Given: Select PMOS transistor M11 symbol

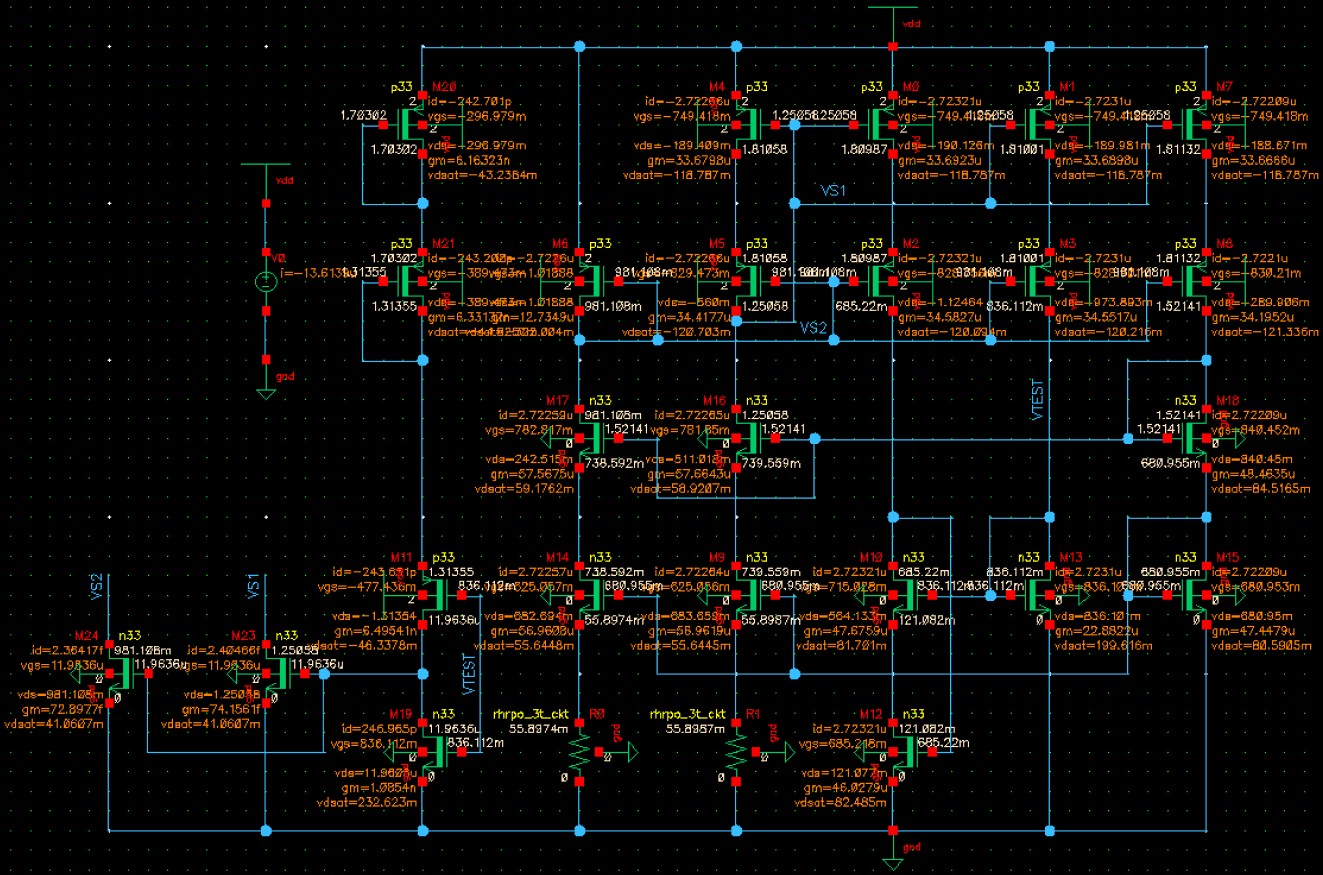Looking at the screenshot, I should click(x=436, y=596).
